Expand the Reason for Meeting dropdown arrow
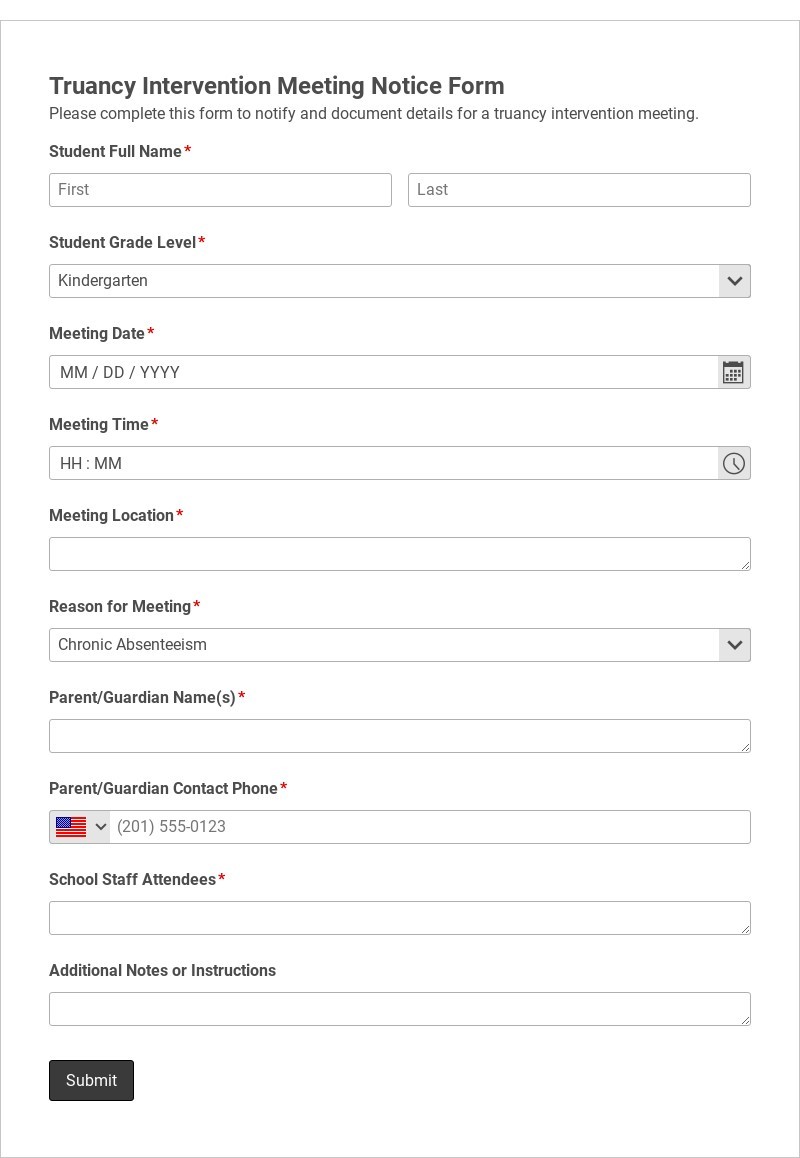Screen dimensions: 800x1158 [734, 645]
